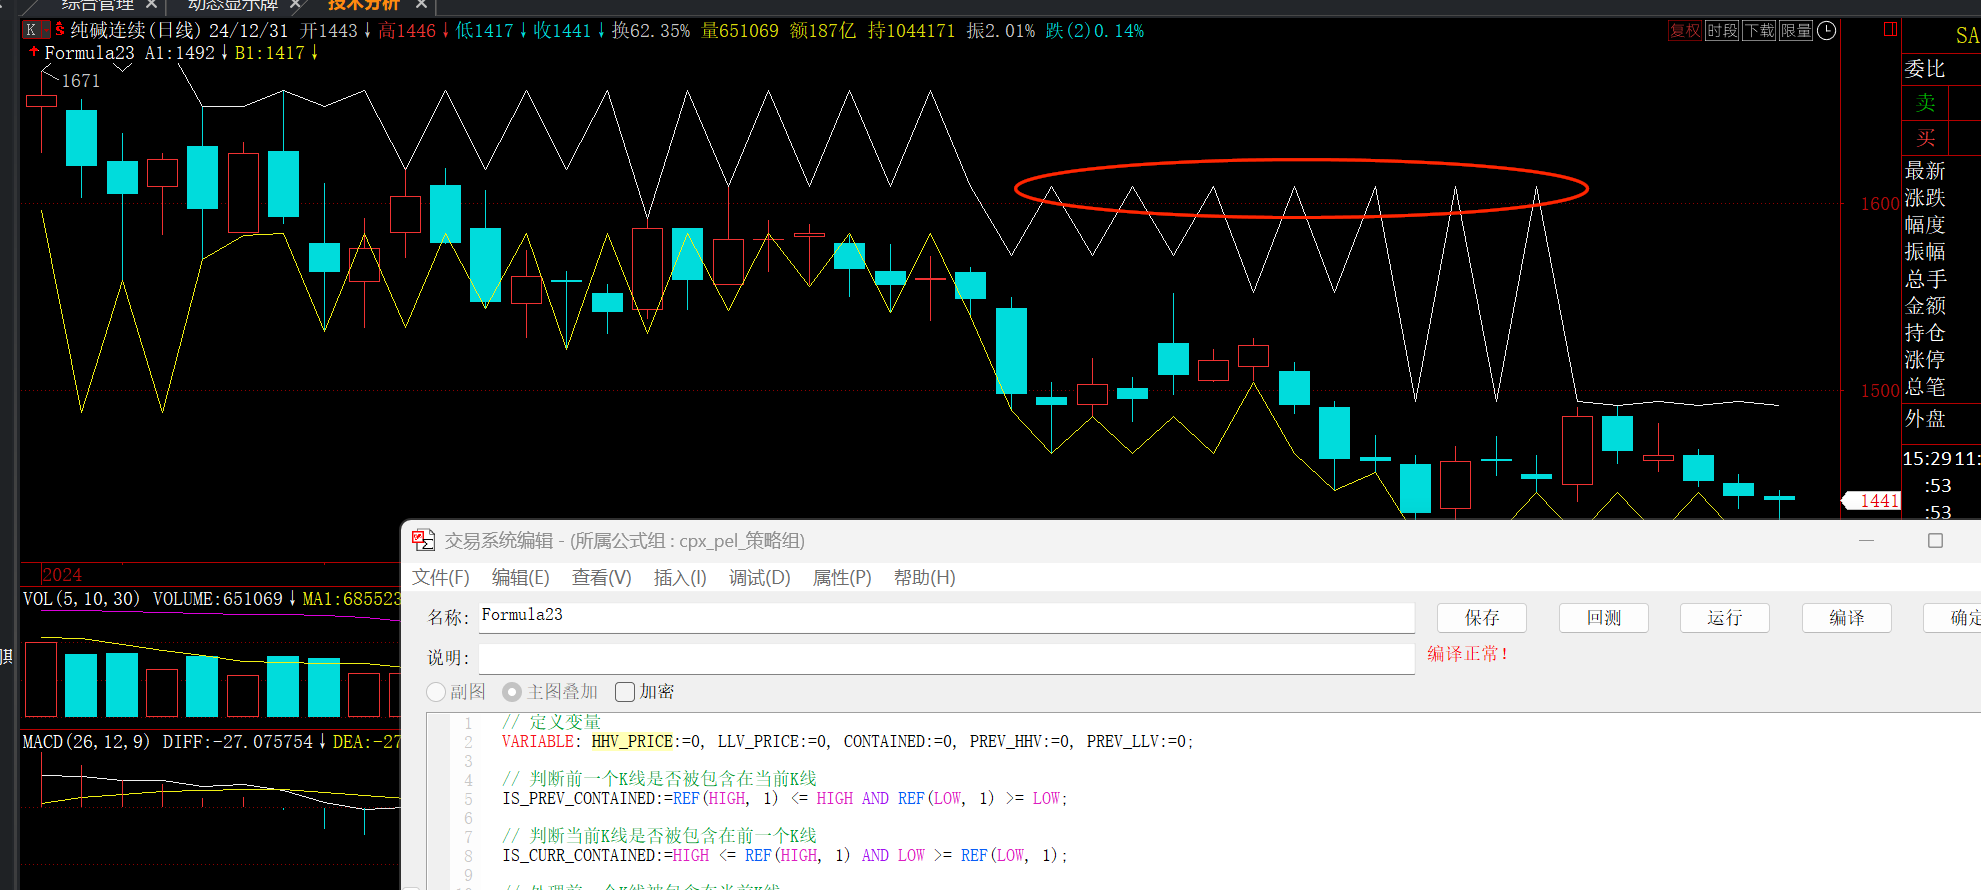Open the 时段 time period option
Image resolution: width=1981 pixels, height=890 pixels.
point(1722,31)
